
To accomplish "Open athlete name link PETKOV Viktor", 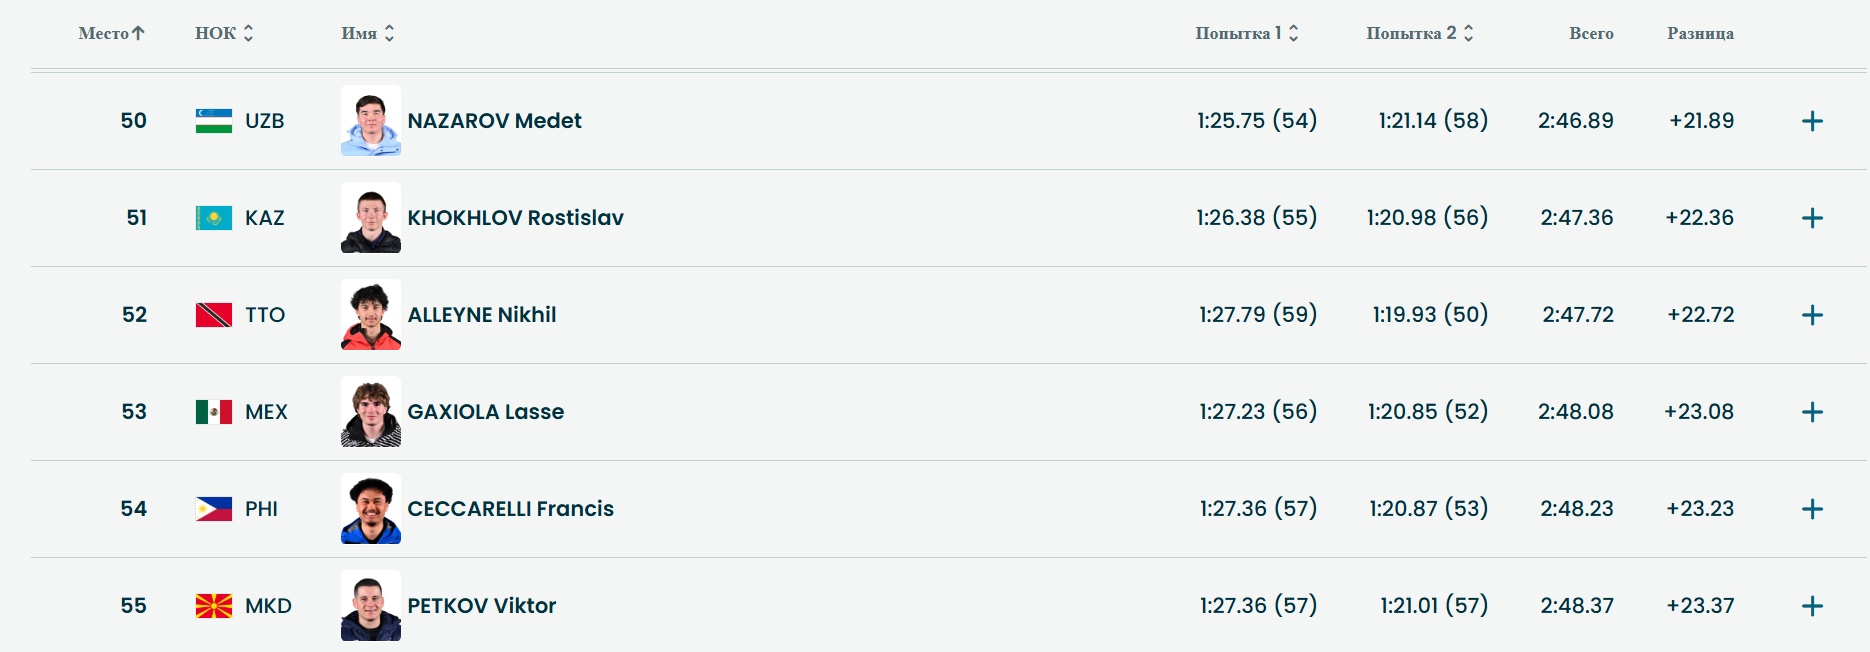I will pyautogui.click(x=481, y=606).
